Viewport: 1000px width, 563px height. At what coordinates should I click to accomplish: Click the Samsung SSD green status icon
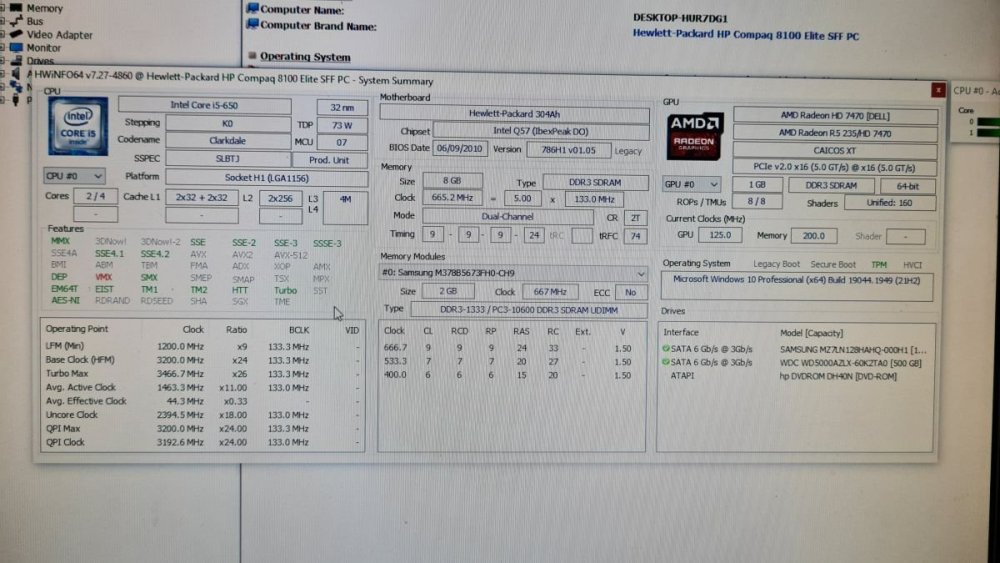666,348
